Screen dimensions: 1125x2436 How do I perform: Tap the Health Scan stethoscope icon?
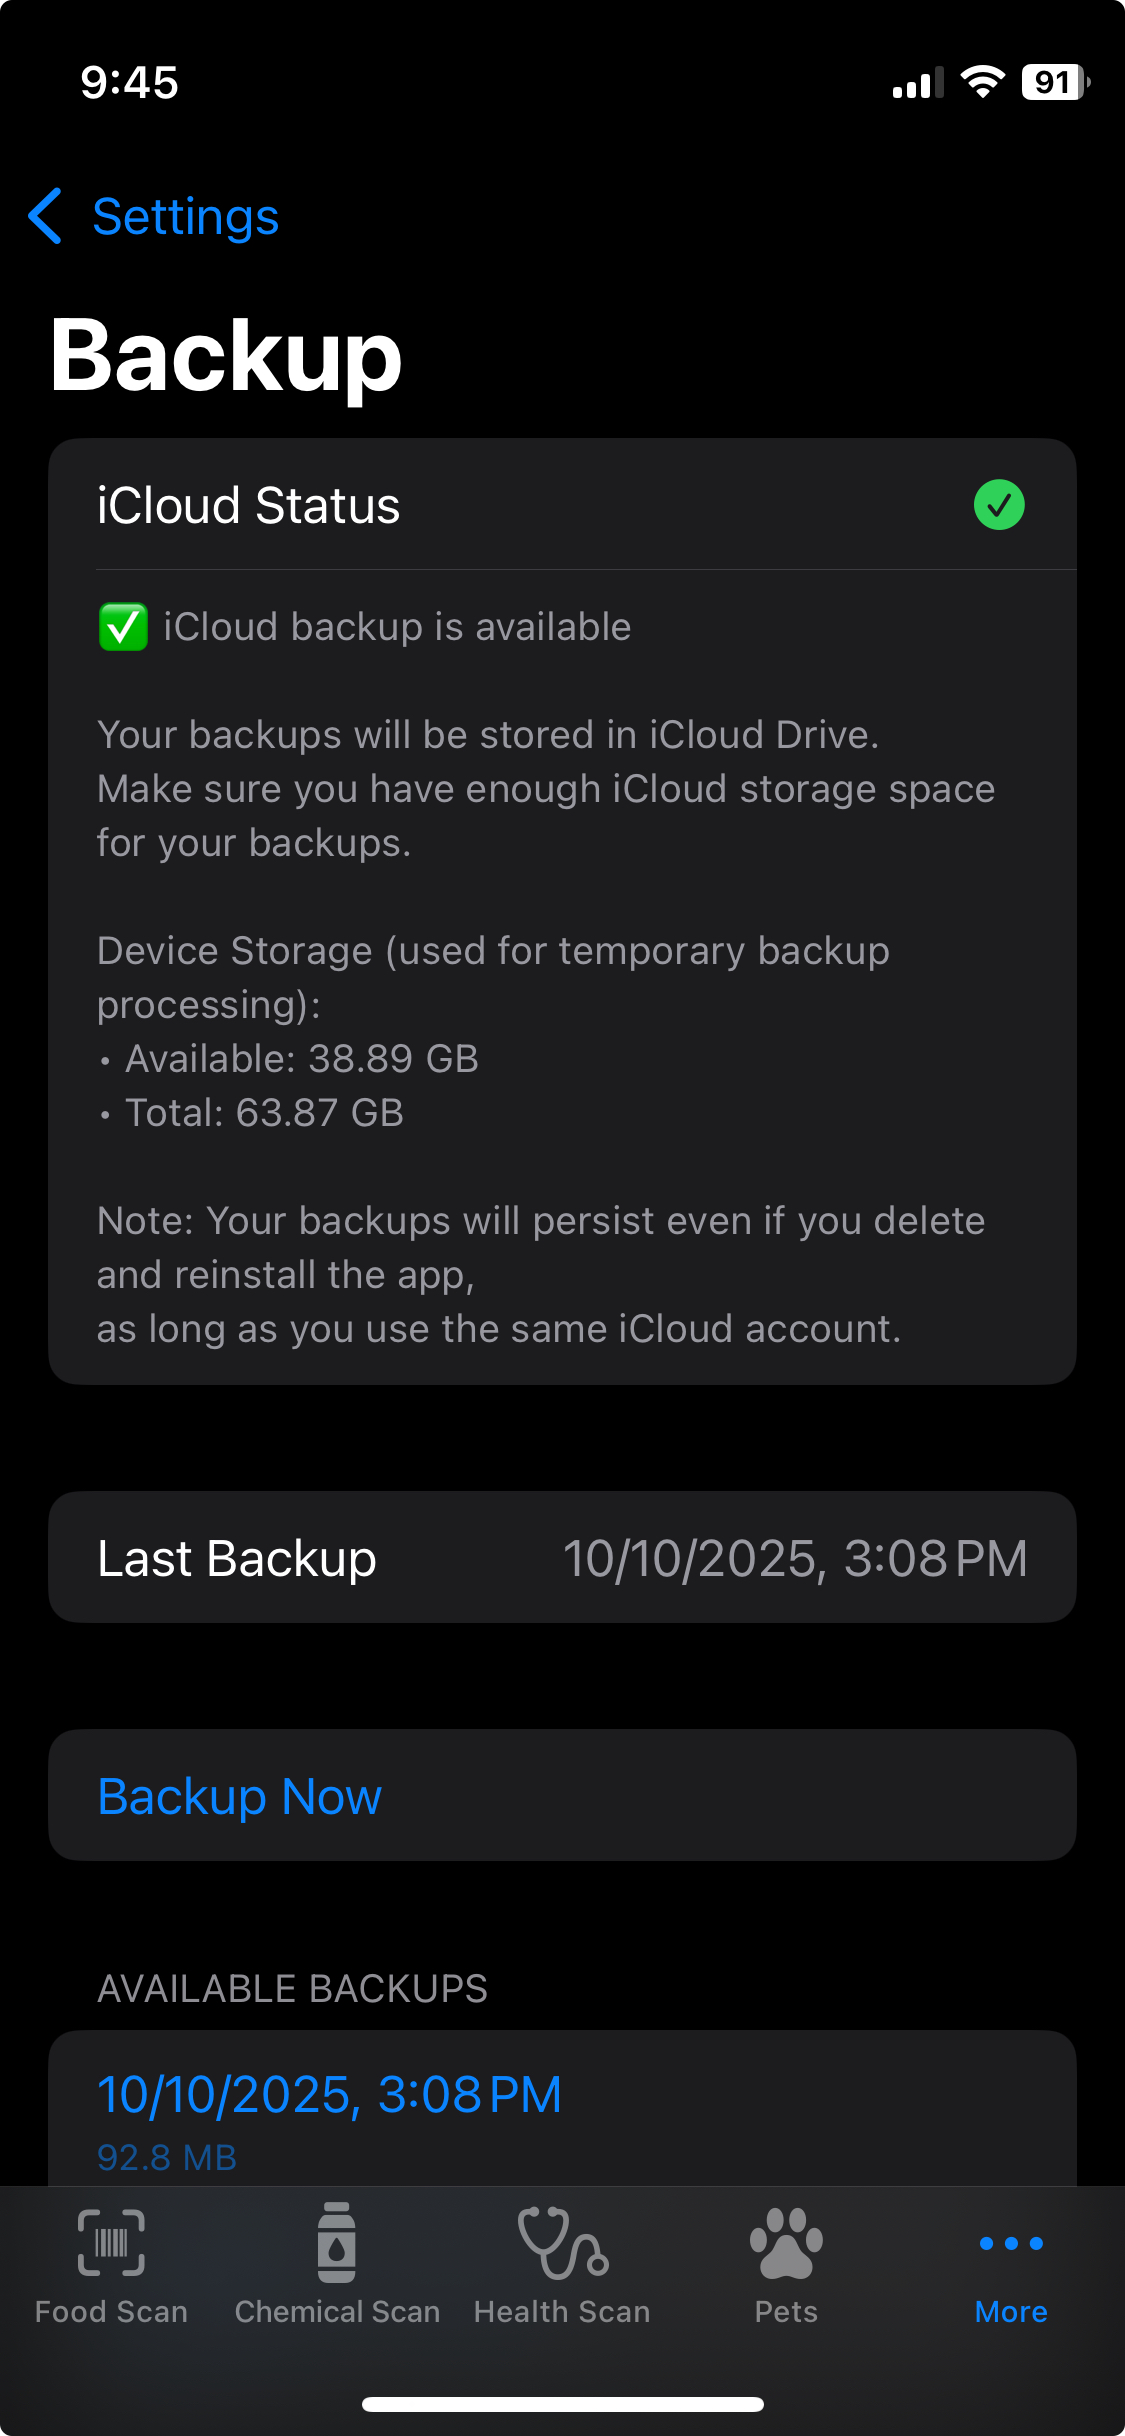point(562,2245)
